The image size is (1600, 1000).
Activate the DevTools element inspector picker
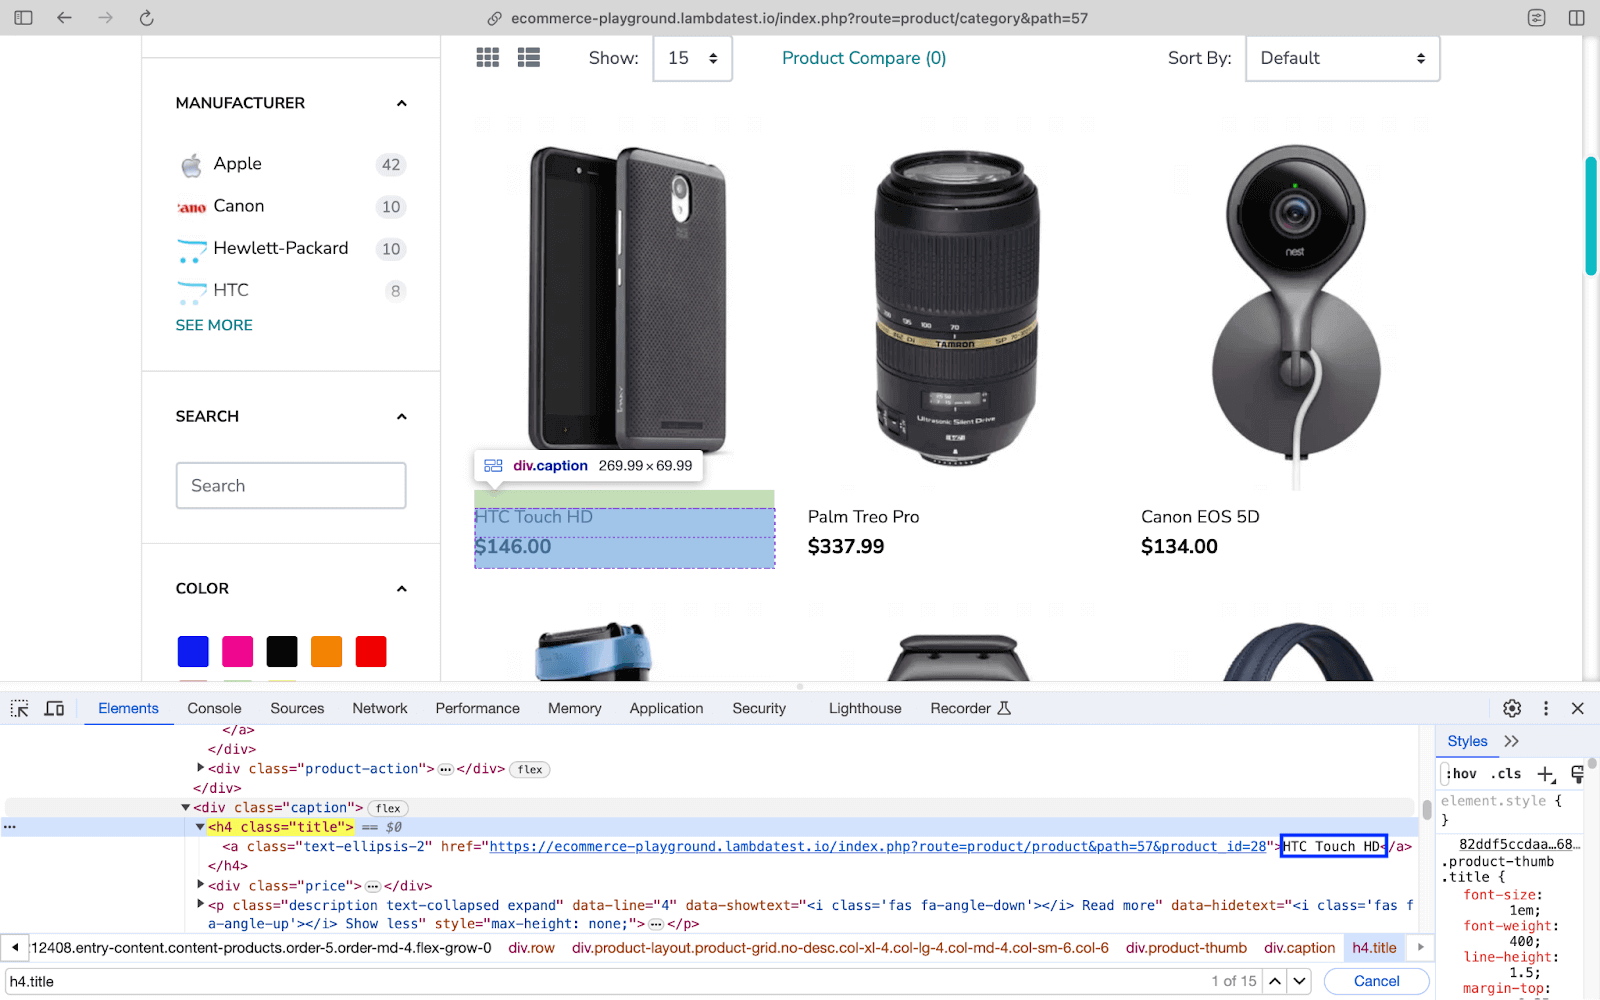point(20,708)
